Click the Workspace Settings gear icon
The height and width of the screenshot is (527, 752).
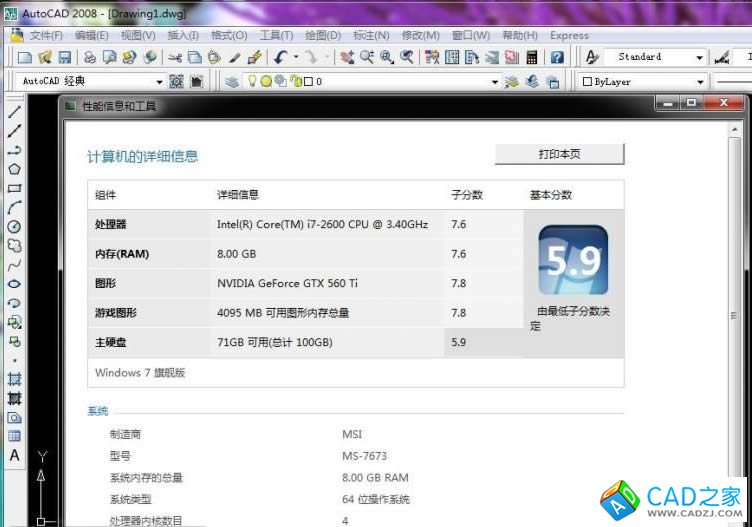[176, 82]
